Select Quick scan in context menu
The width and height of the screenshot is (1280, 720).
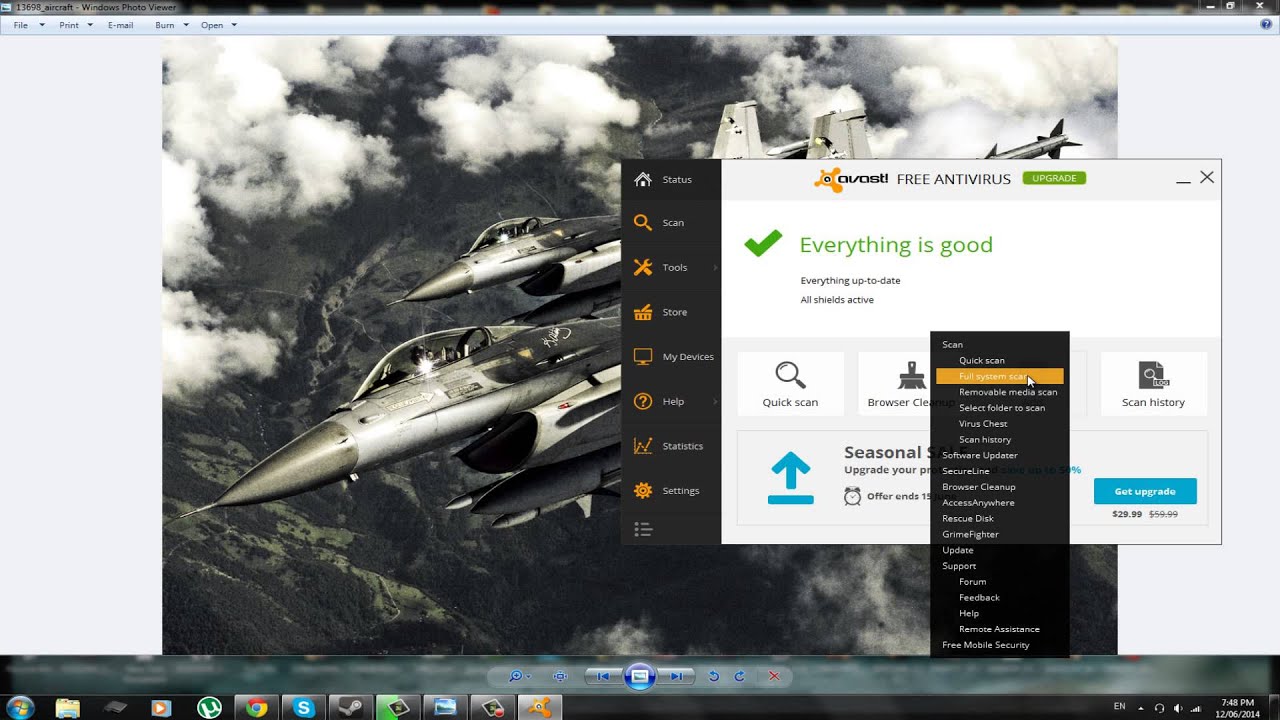(x=982, y=360)
